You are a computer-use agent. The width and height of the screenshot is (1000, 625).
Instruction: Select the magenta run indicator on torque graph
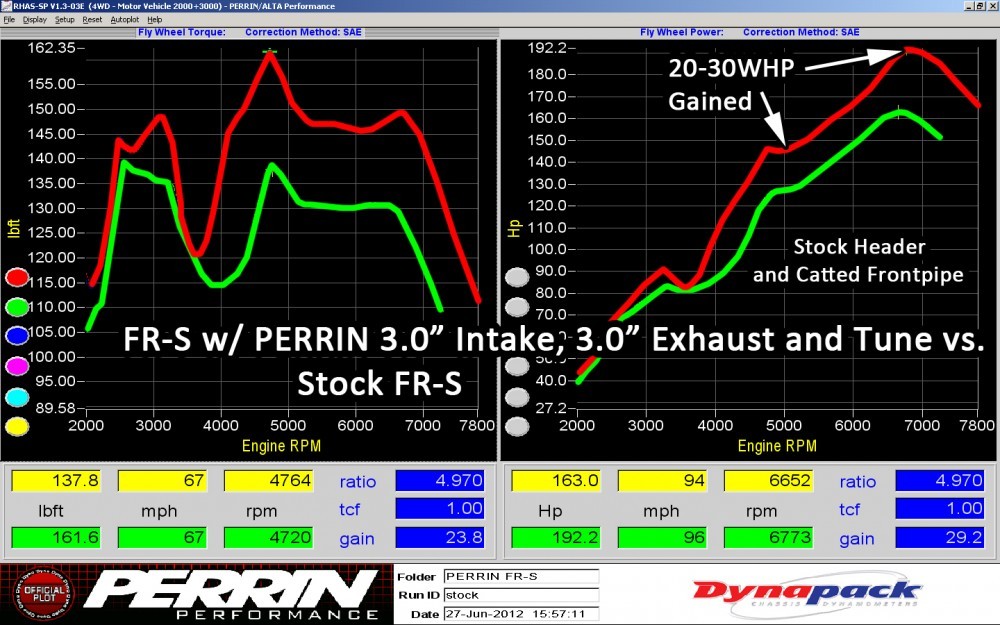[17, 366]
